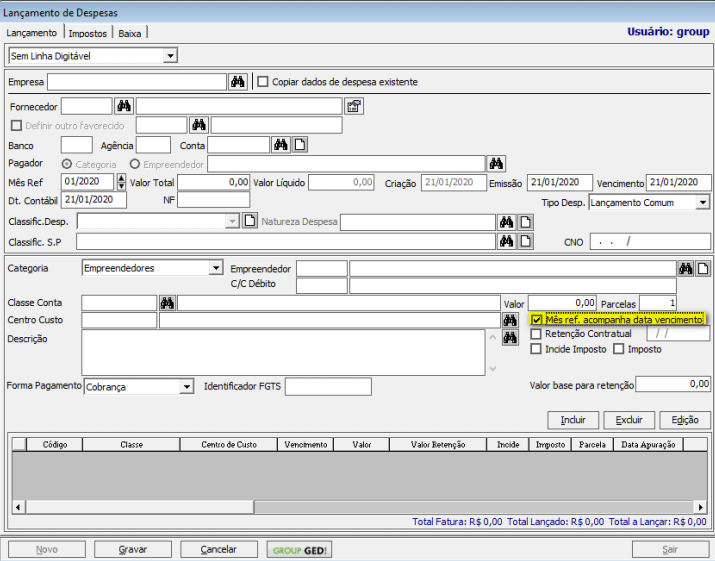715x561 pixels.
Task: Uncheck Mês ref. acompanha data vencimento
Action: pyautogui.click(x=537, y=320)
